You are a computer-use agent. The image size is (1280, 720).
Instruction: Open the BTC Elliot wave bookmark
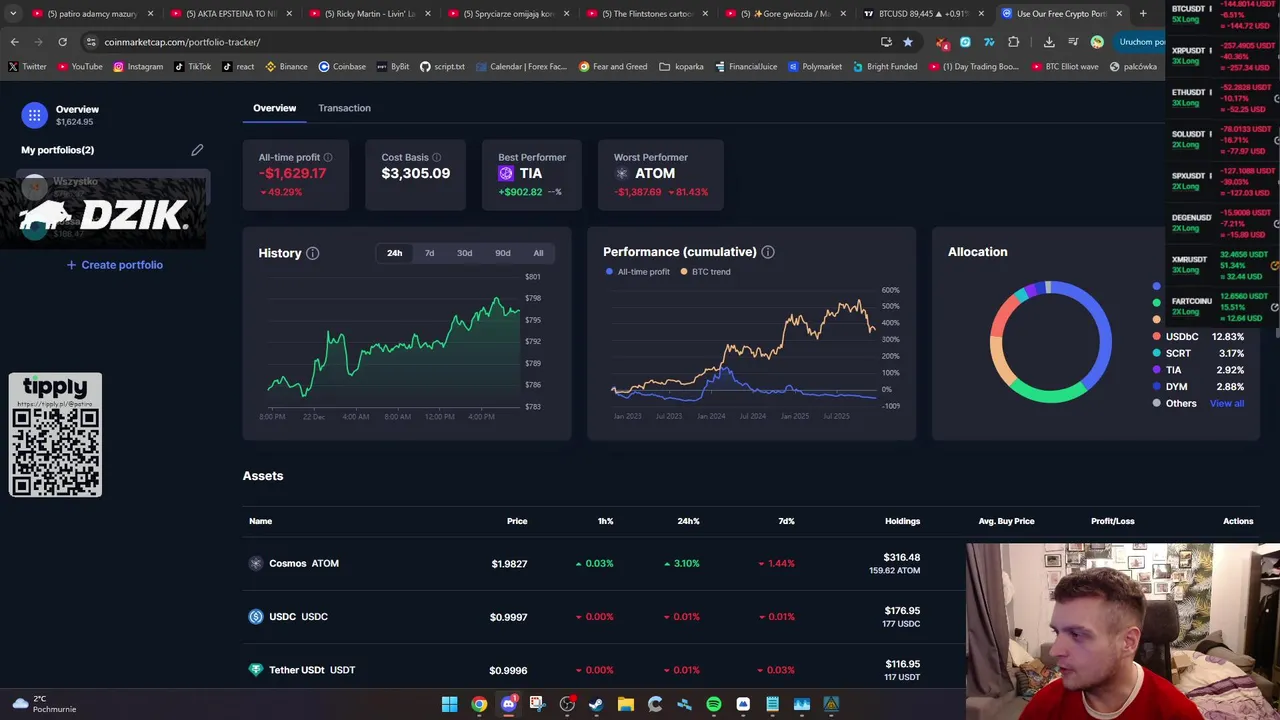[x=1064, y=67]
